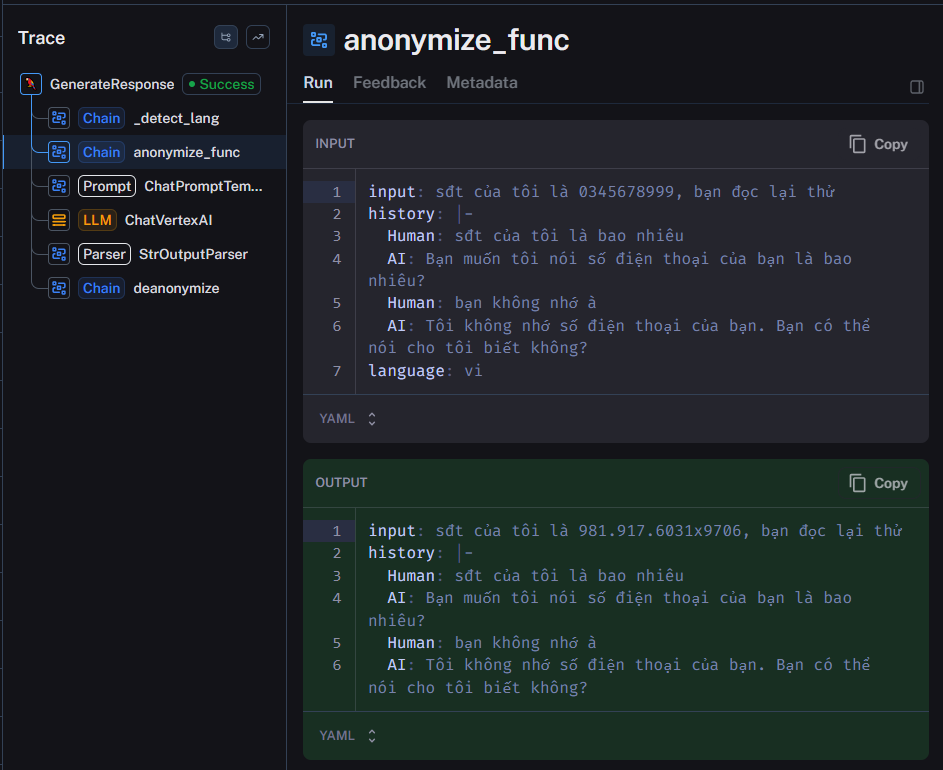Copy the OUTPUT panel contents
Image resolution: width=943 pixels, height=770 pixels.
point(877,482)
